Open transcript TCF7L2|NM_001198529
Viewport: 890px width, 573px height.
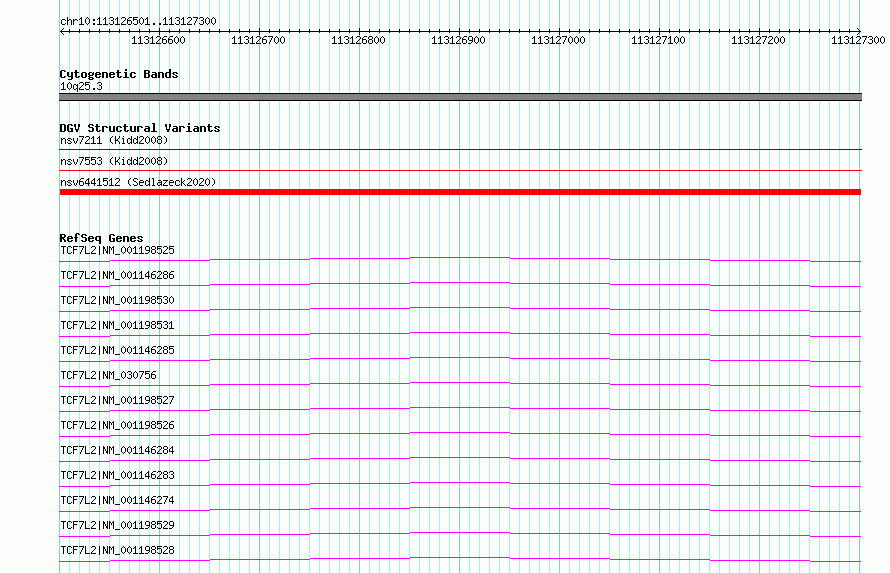pyautogui.click(x=117, y=525)
